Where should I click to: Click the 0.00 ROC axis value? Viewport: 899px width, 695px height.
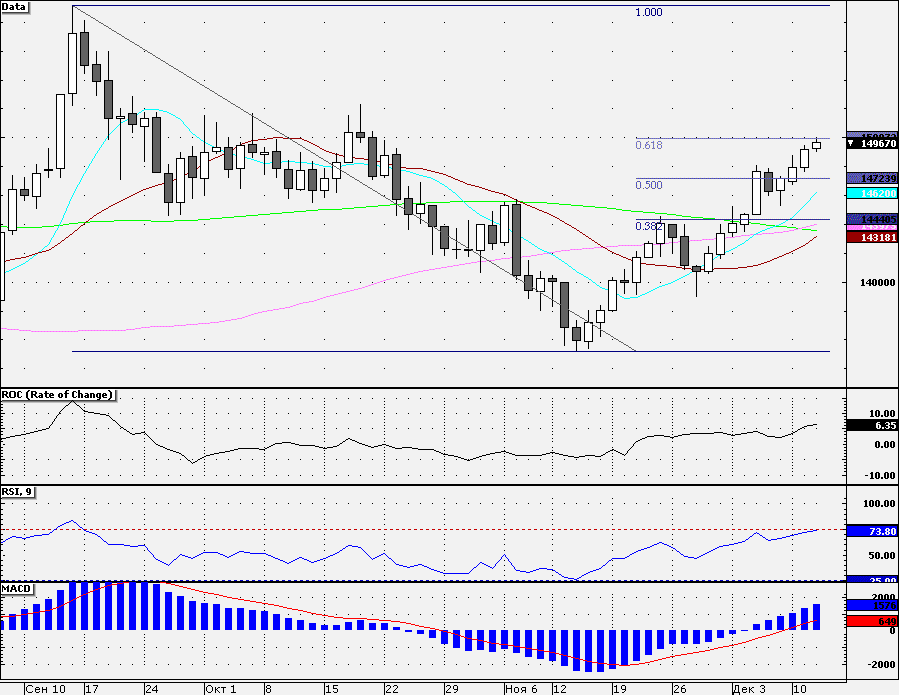pyautogui.click(x=885, y=444)
